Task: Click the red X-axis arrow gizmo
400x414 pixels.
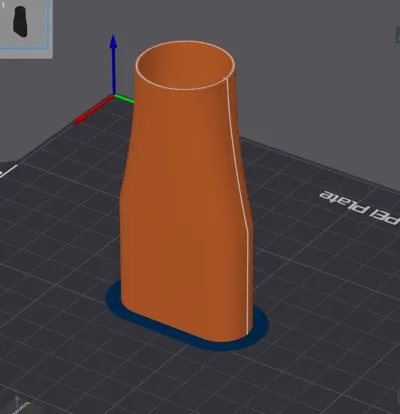Action: [x=93, y=109]
